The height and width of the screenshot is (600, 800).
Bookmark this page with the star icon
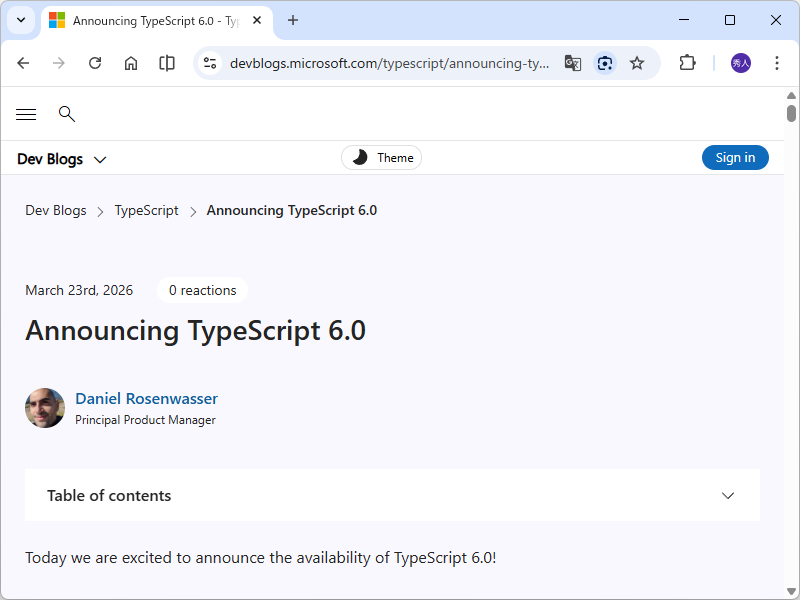[637, 63]
